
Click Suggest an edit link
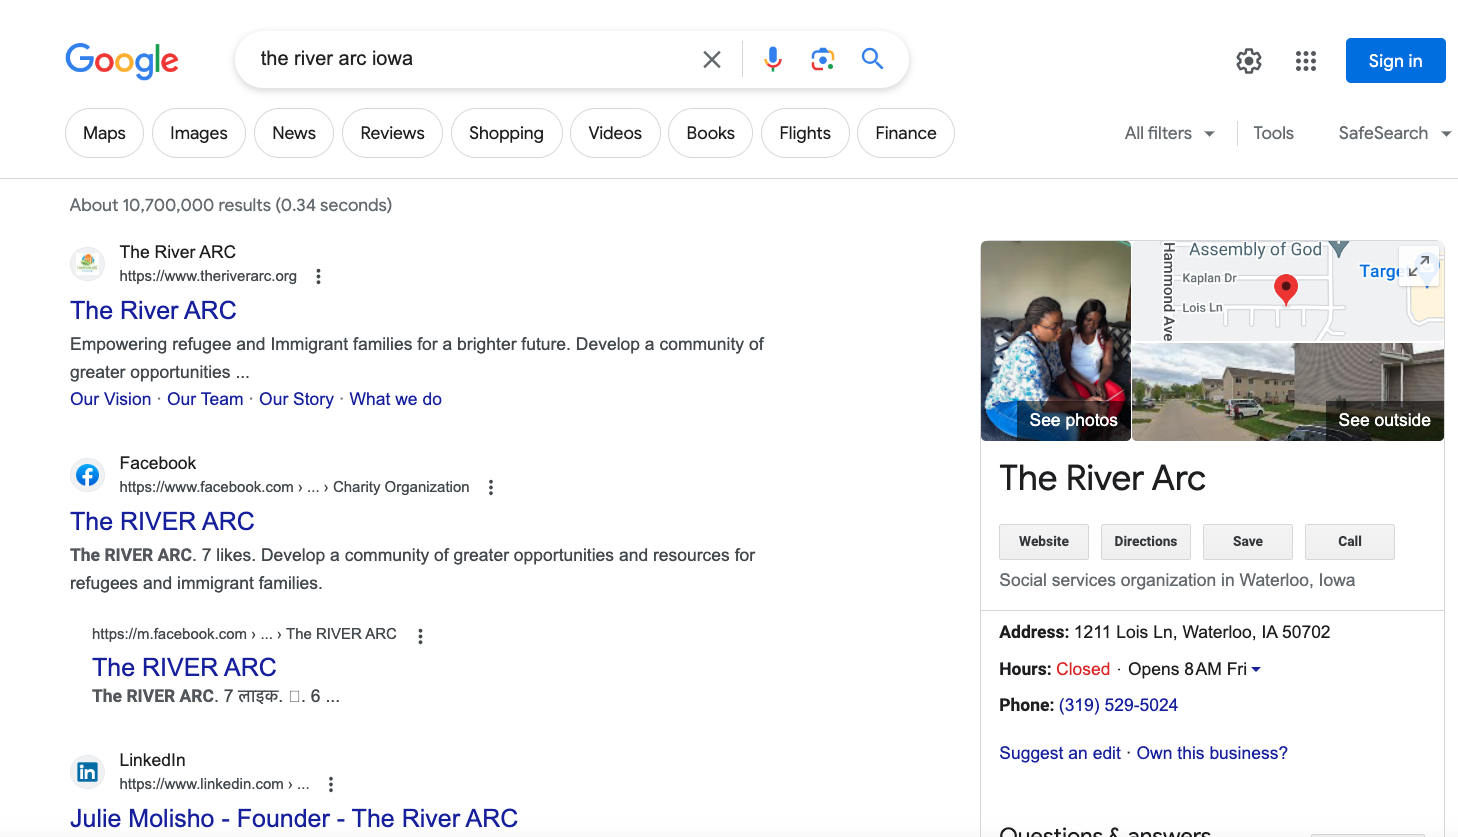click(1060, 753)
